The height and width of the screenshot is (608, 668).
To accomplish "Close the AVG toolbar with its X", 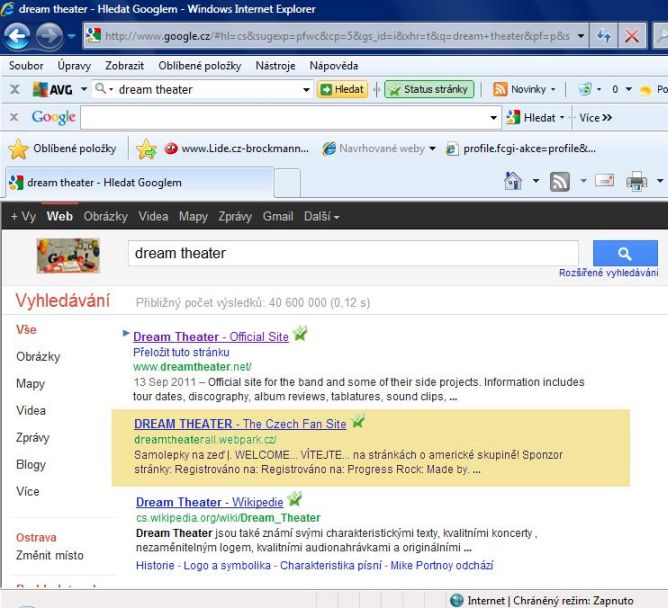I will click(14, 90).
